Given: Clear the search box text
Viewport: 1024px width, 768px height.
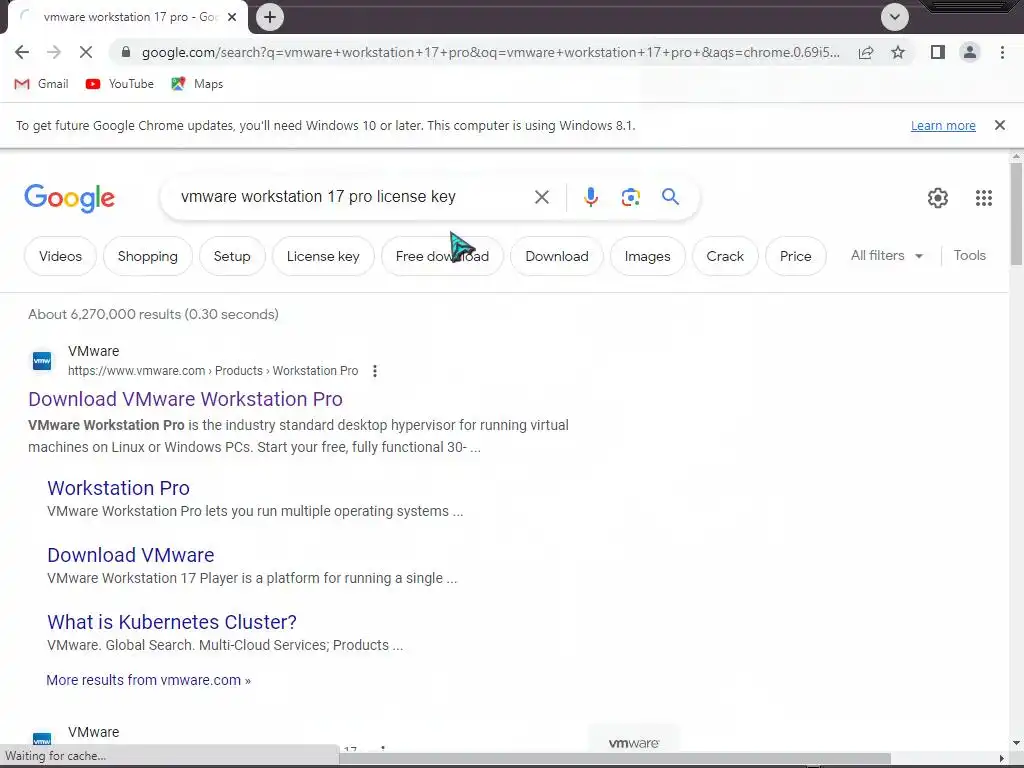Looking at the screenshot, I should coord(541,197).
